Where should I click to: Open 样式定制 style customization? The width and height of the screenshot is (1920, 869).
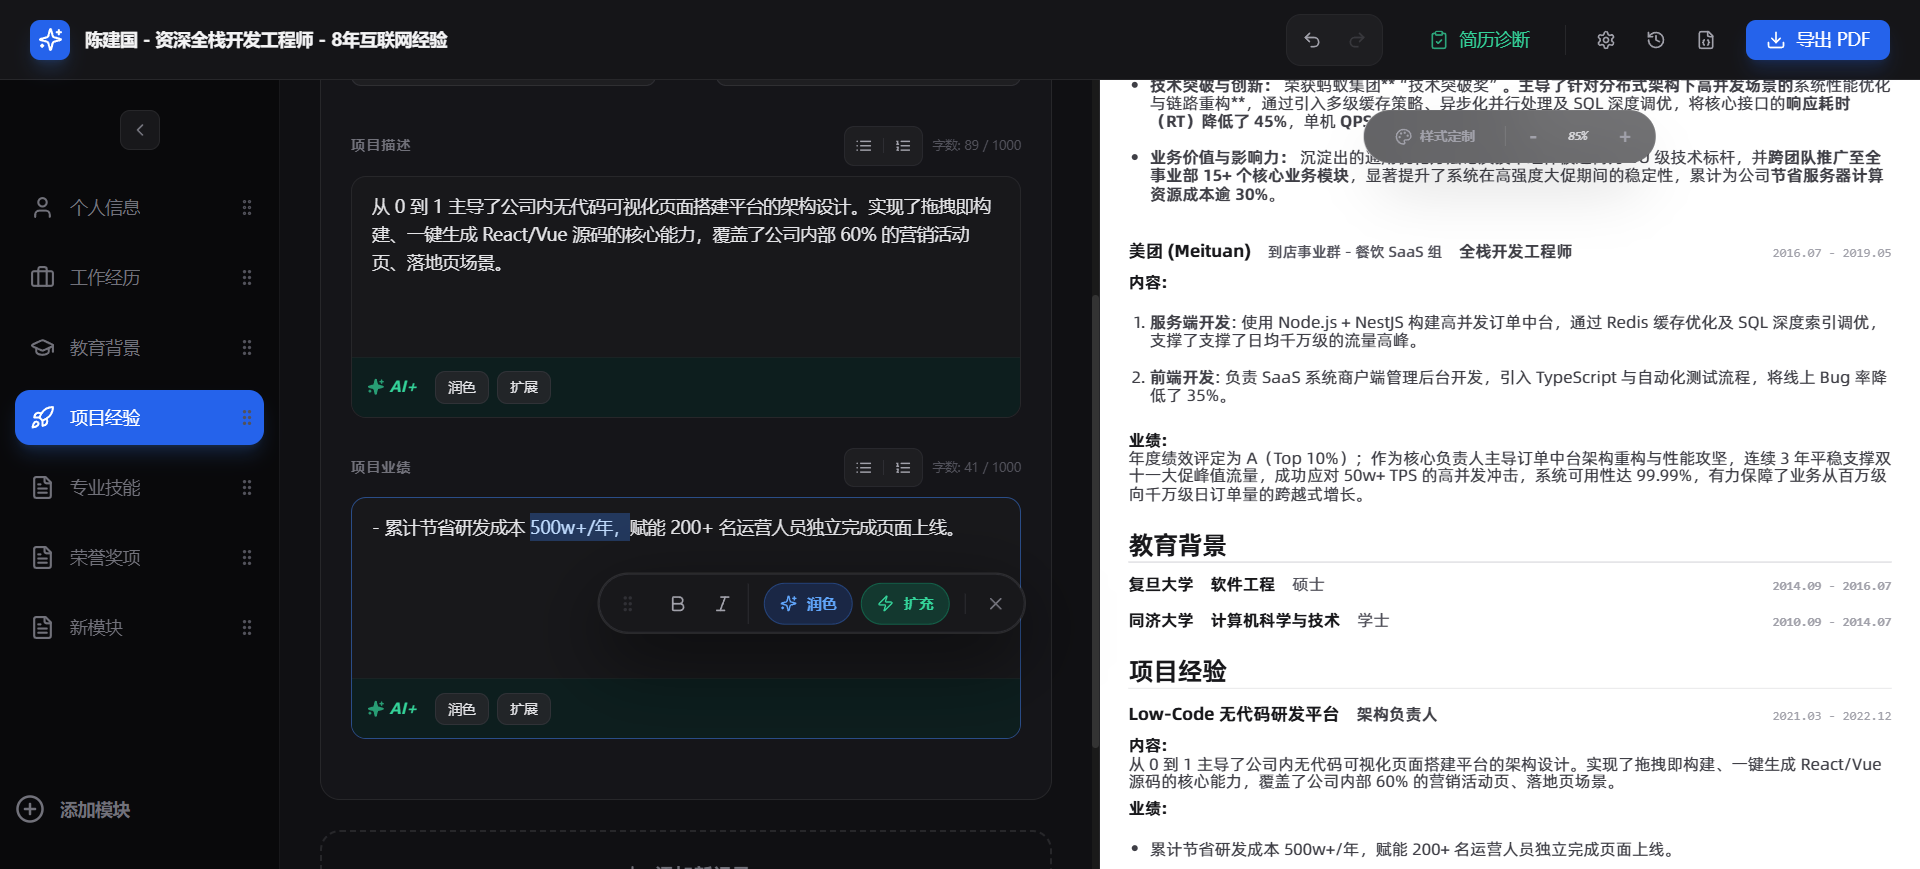pyautogui.click(x=1435, y=136)
